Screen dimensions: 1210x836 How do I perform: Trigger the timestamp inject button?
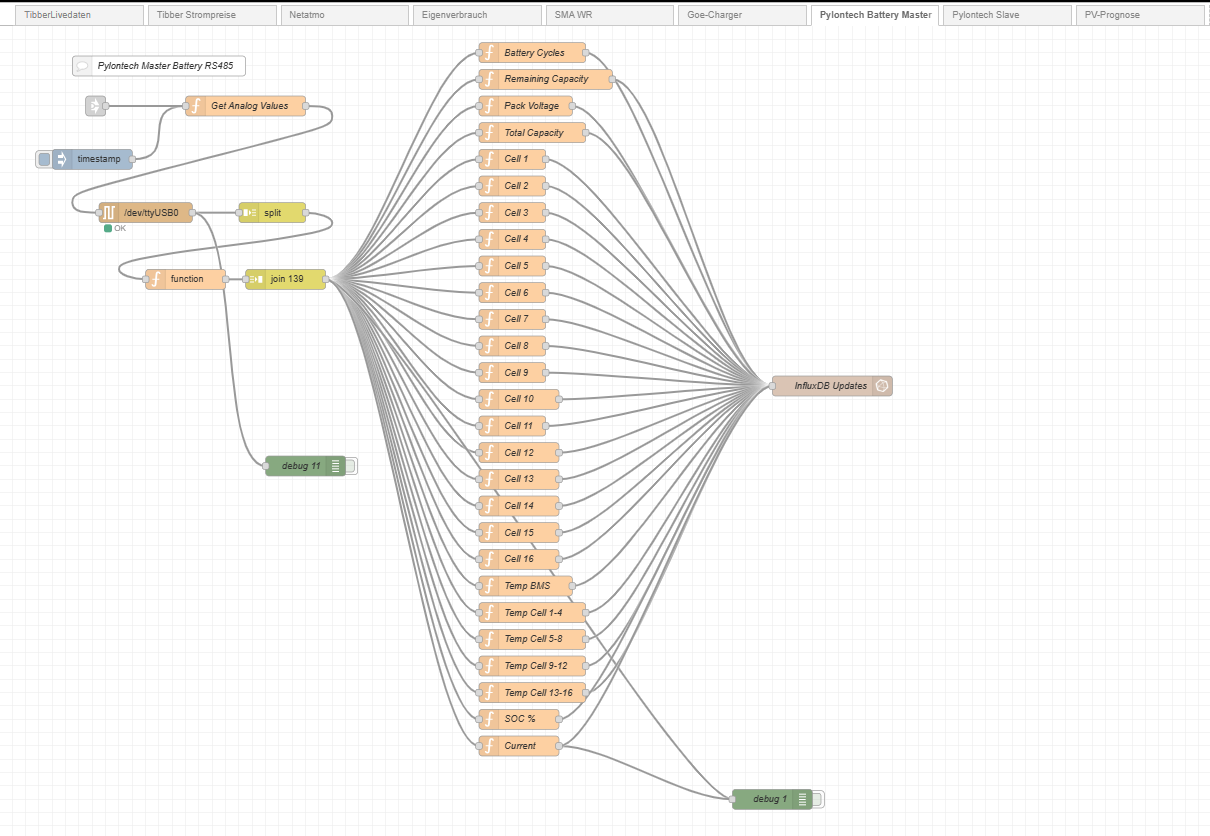(43, 159)
